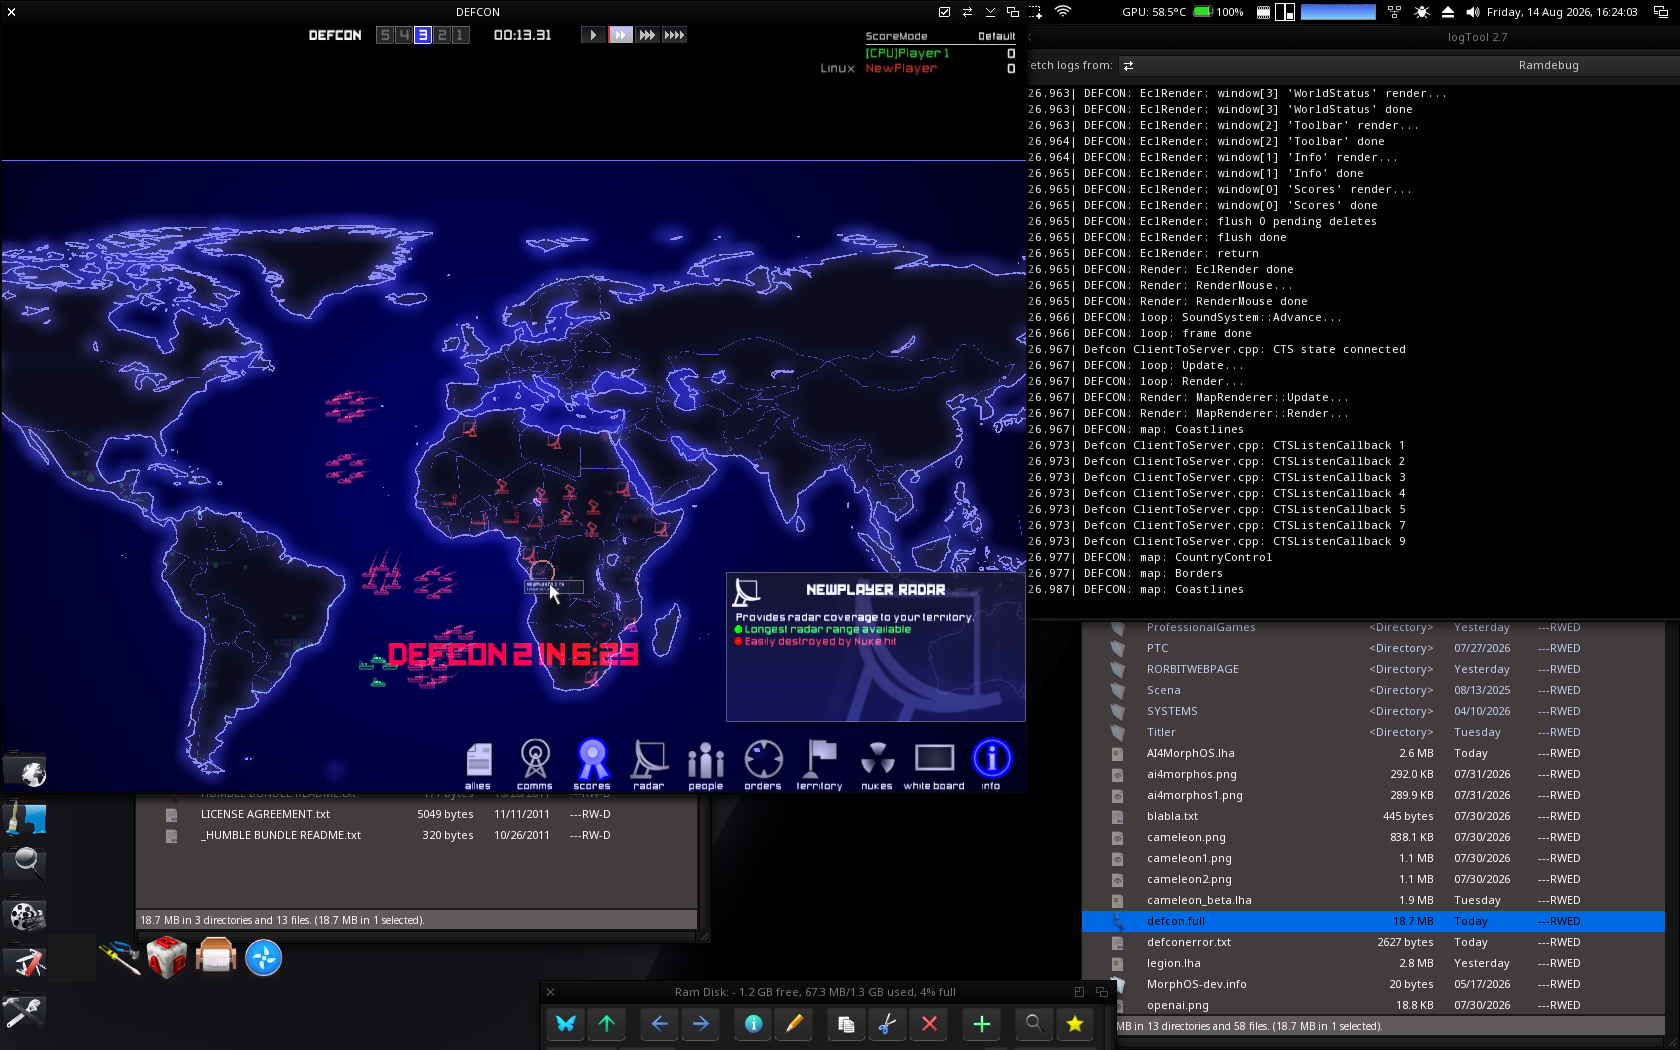Click the DEFCON level 1 indicator
This screenshot has height=1050, width=1680.
tap(460, 35)
